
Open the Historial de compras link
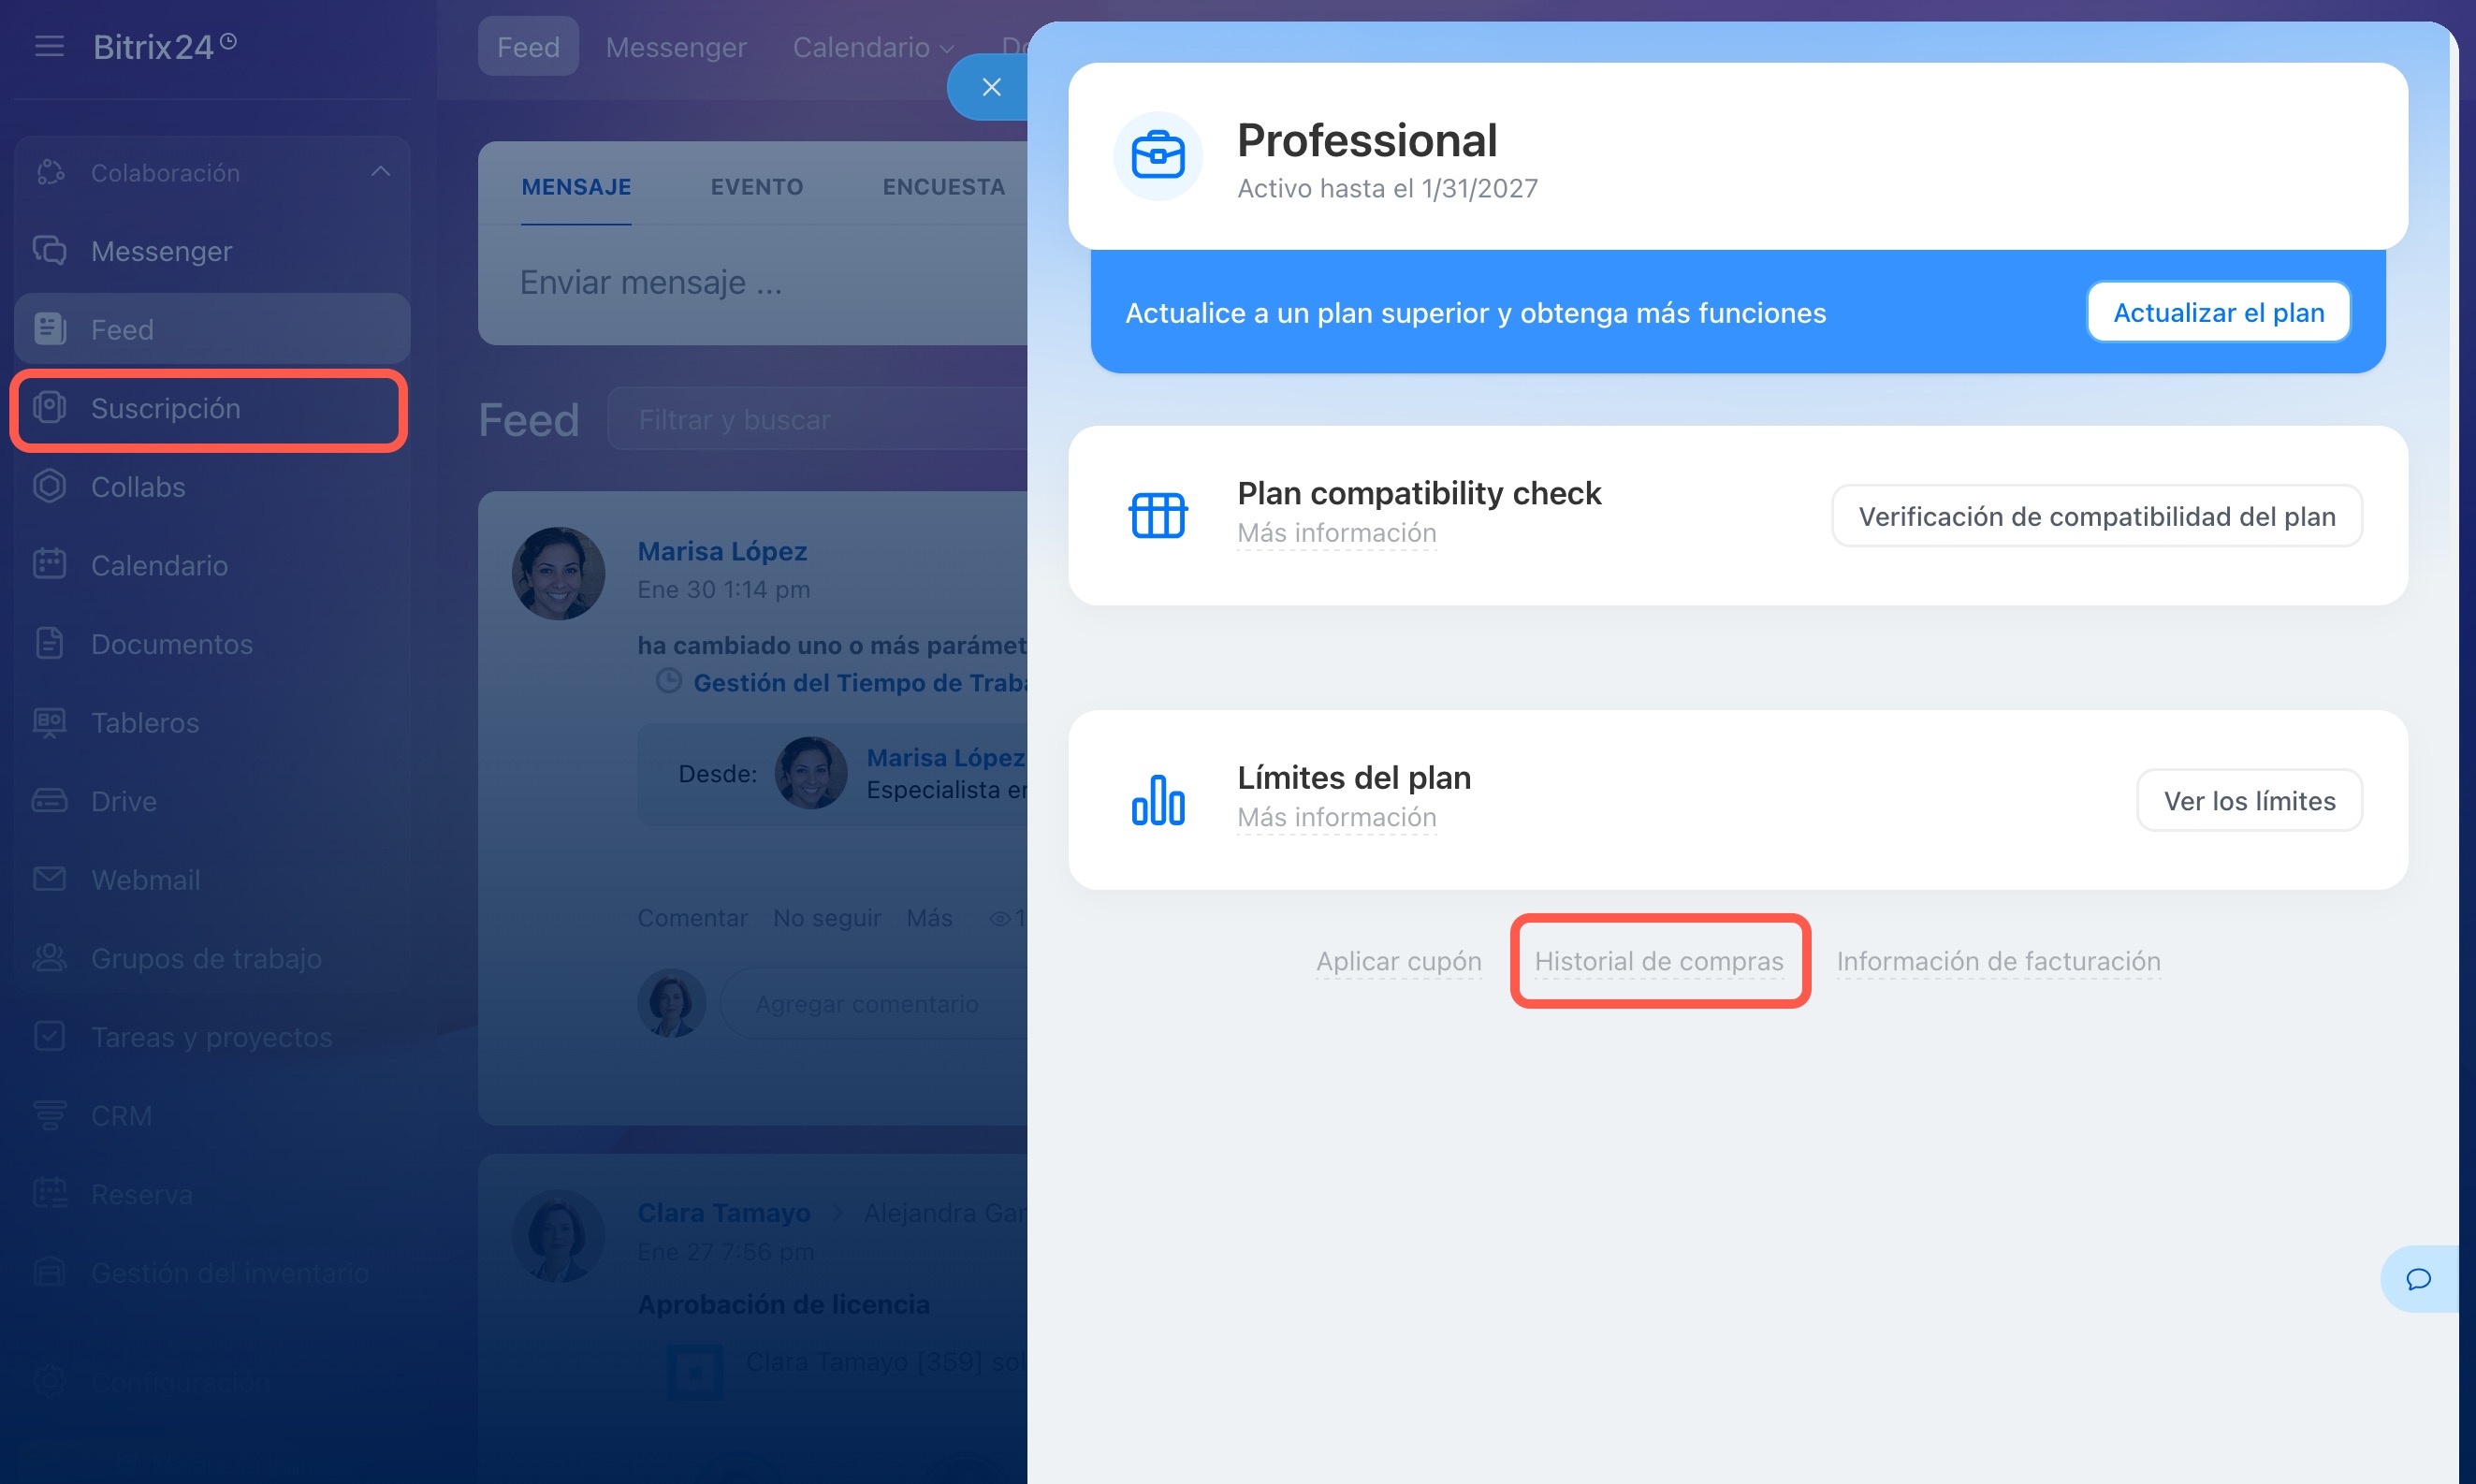pos(1658,961)
